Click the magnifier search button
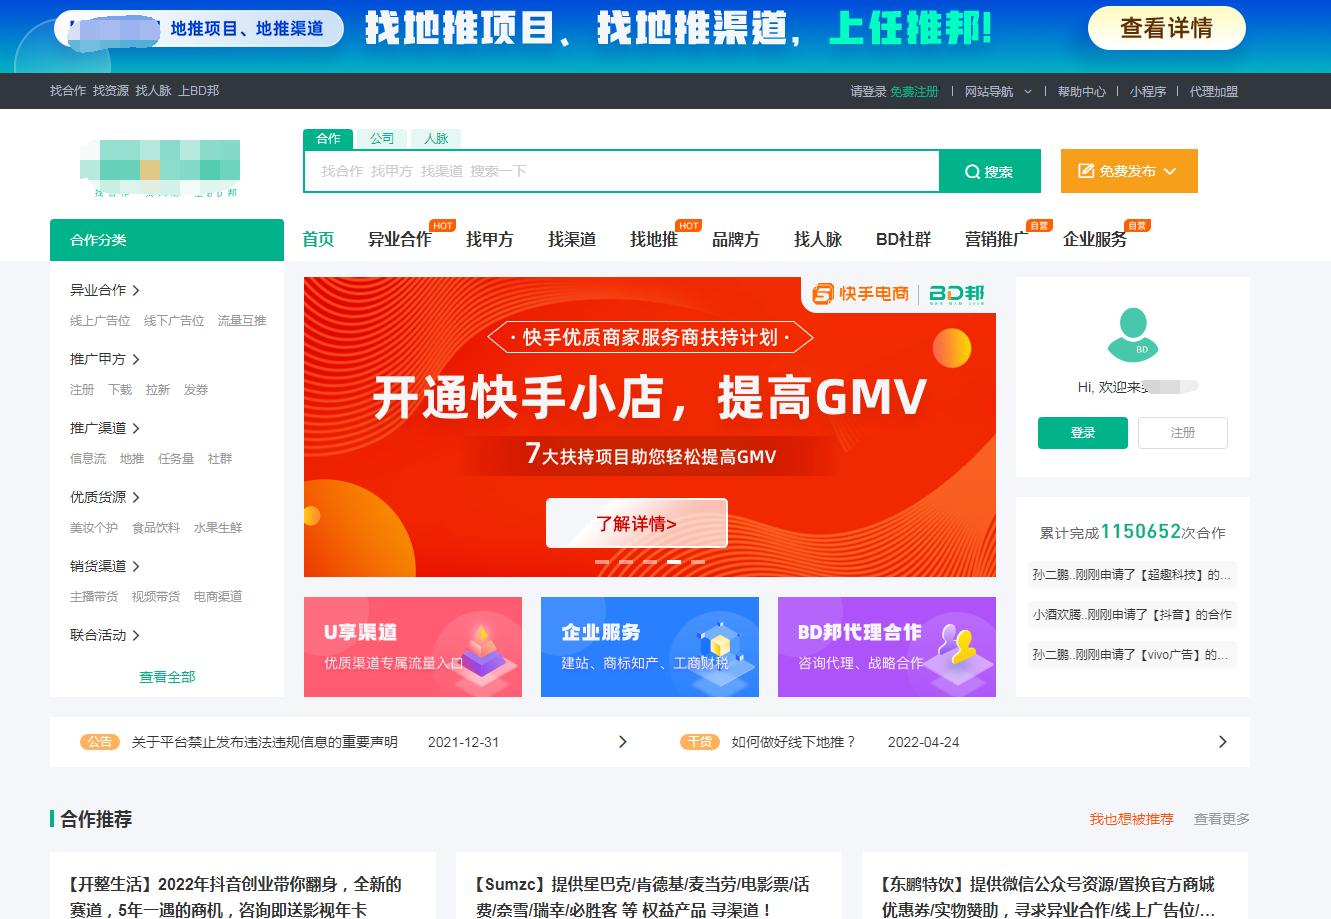The width and height of the screenshot is (1331, 919). point(989,171)
